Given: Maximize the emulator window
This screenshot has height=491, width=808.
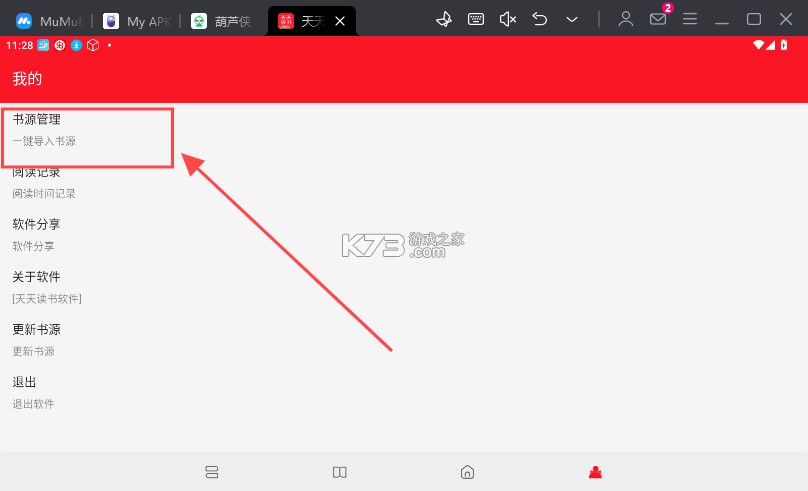Looking at the screenshot, I should (x=754, y=20).
